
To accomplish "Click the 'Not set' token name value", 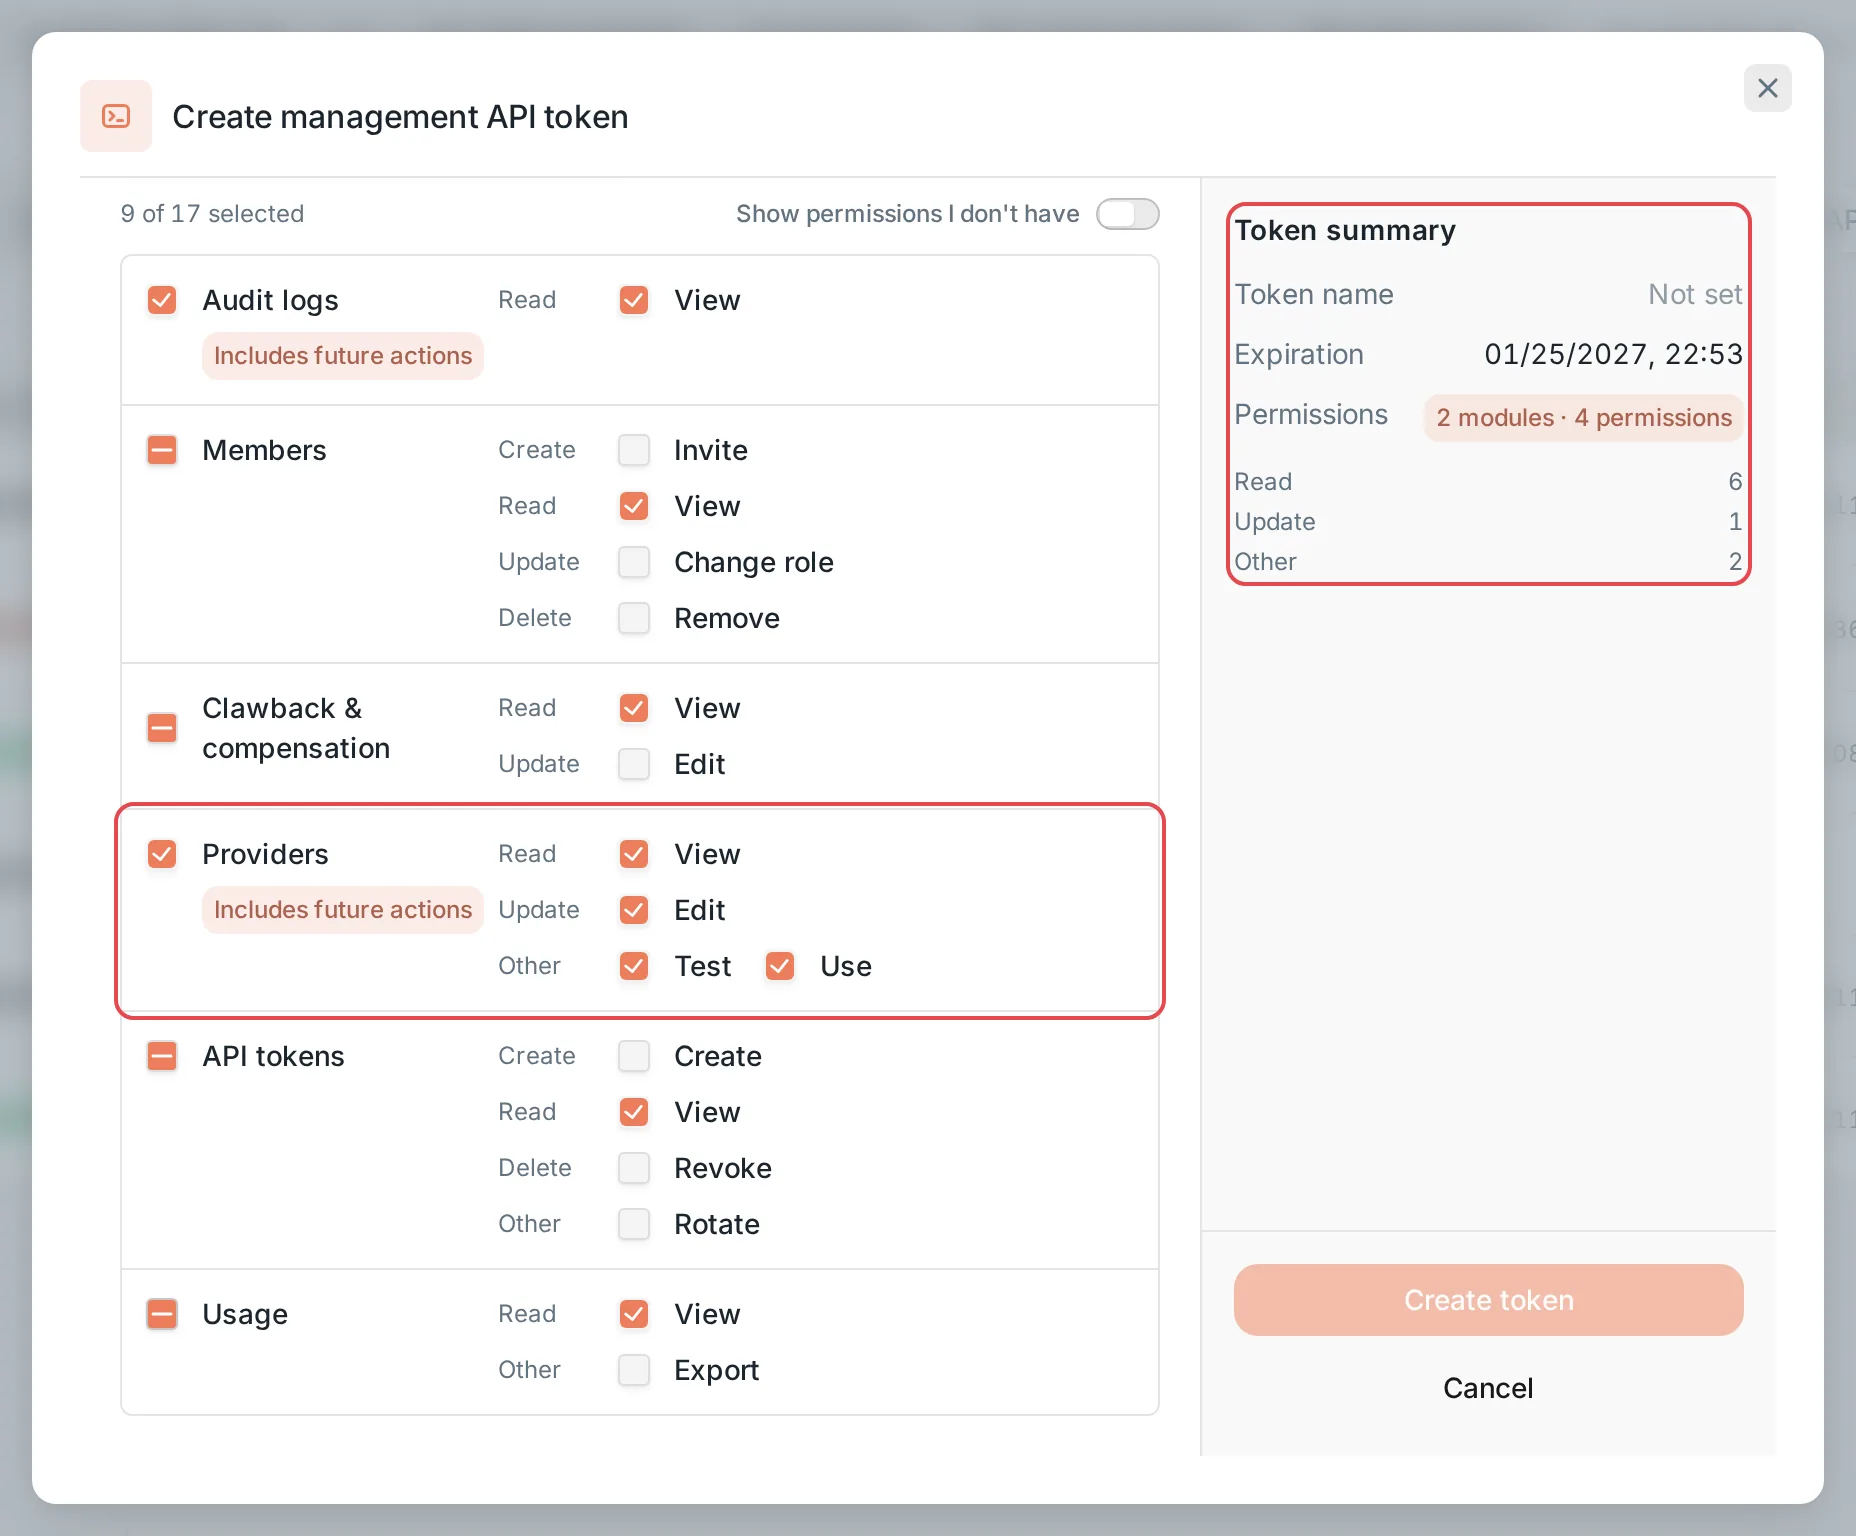I will [x=1695, y=294].
